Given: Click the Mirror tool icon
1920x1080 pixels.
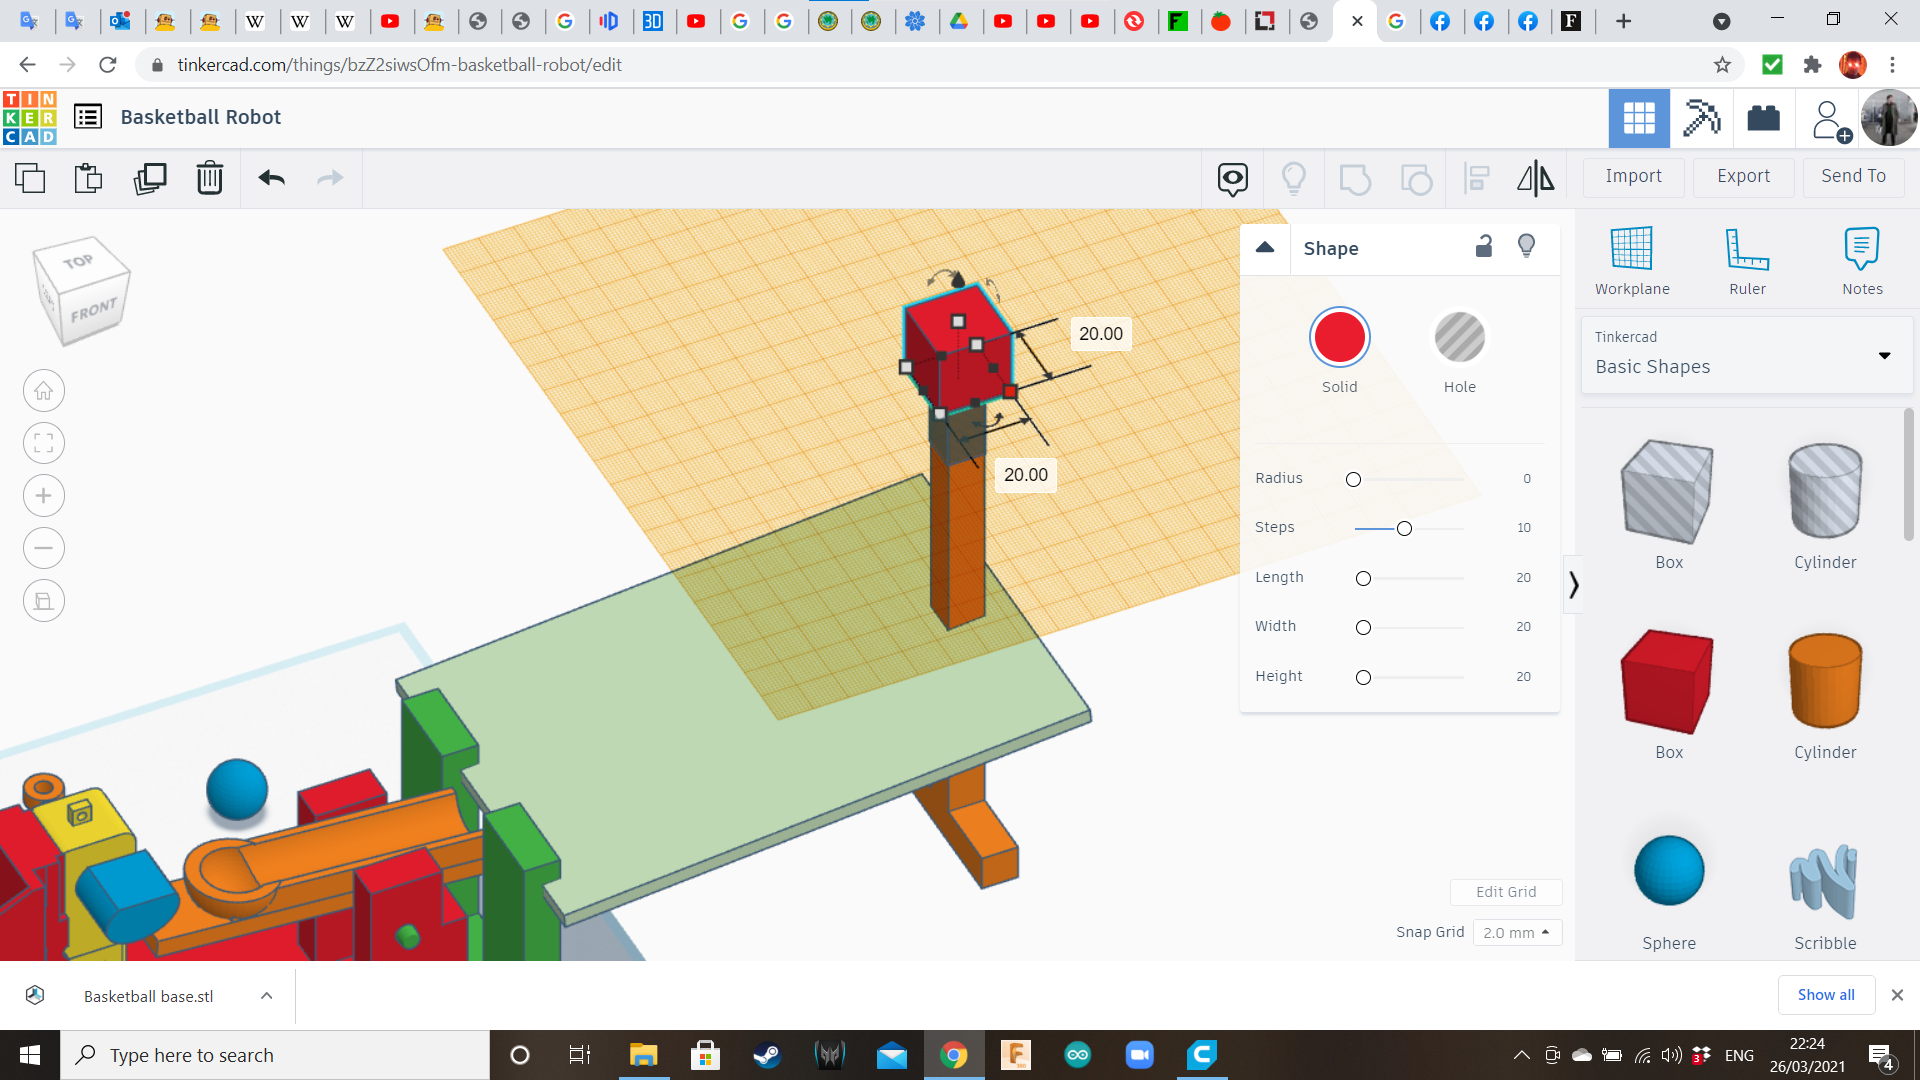Looking at the screenshot, I should click(x=1535, y=178).
